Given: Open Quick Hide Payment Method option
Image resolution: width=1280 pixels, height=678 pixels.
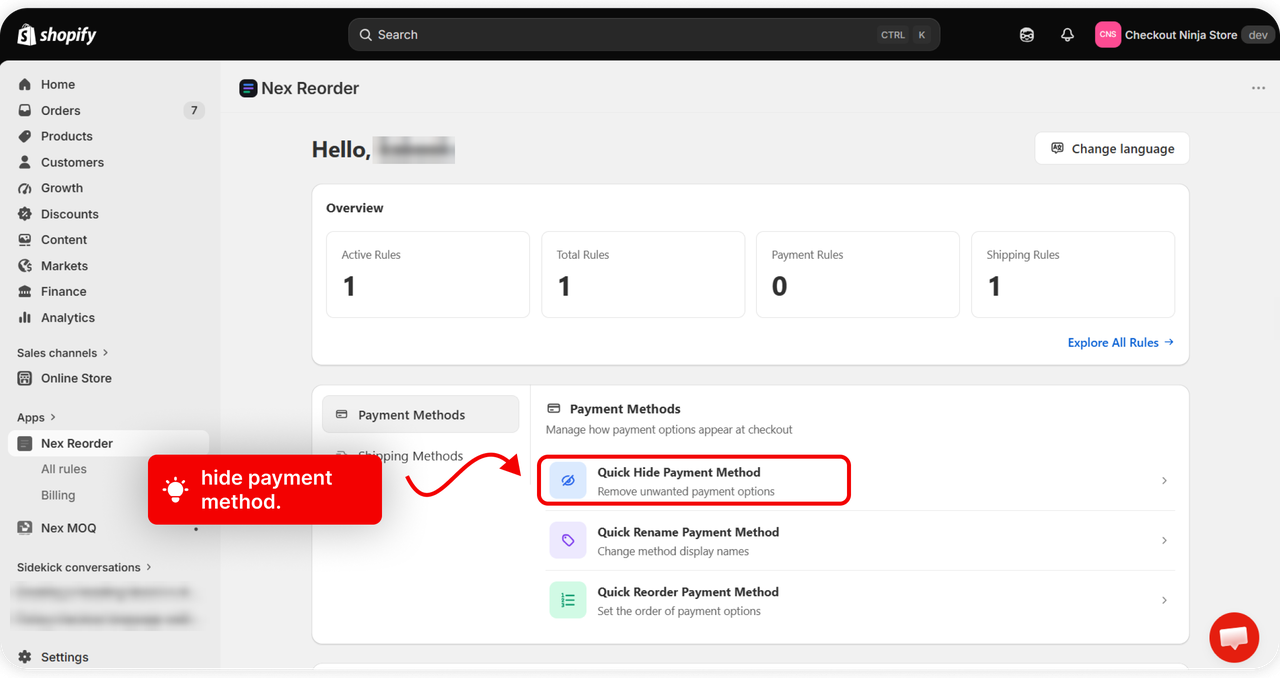Looking at the screenshot, I should 860,481.
